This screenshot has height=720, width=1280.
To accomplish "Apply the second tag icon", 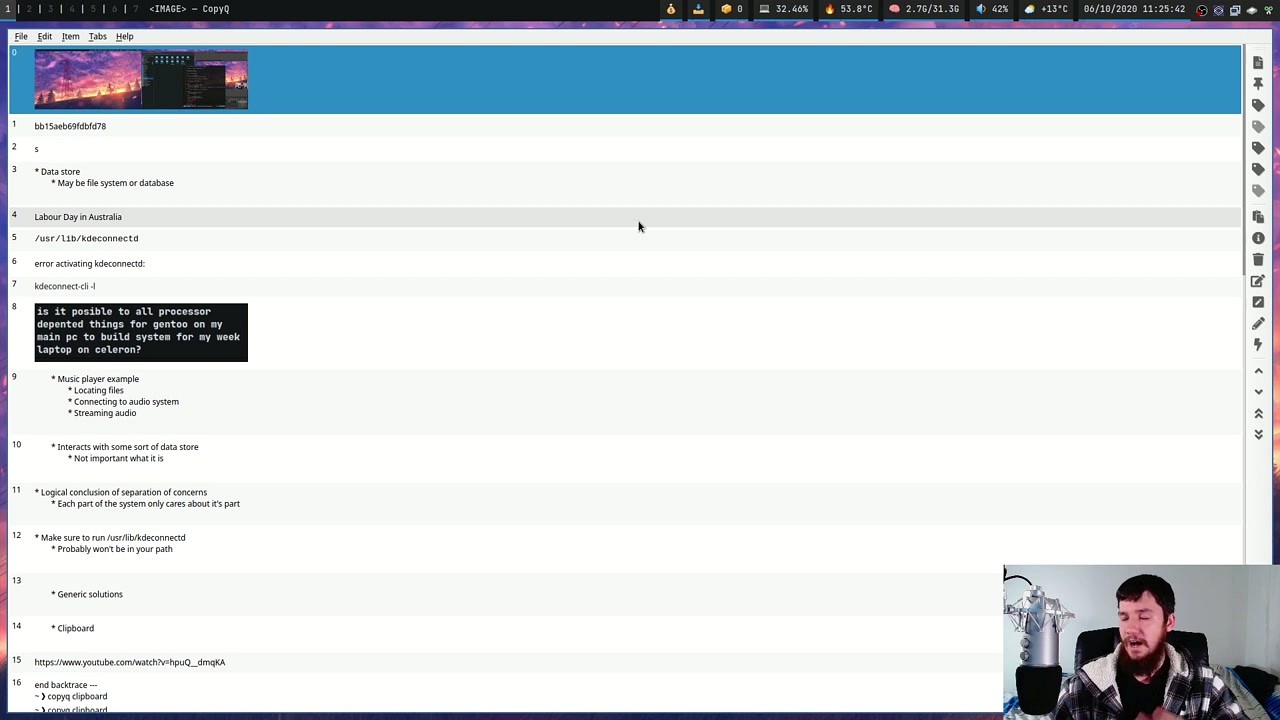I will (1258, 126).
